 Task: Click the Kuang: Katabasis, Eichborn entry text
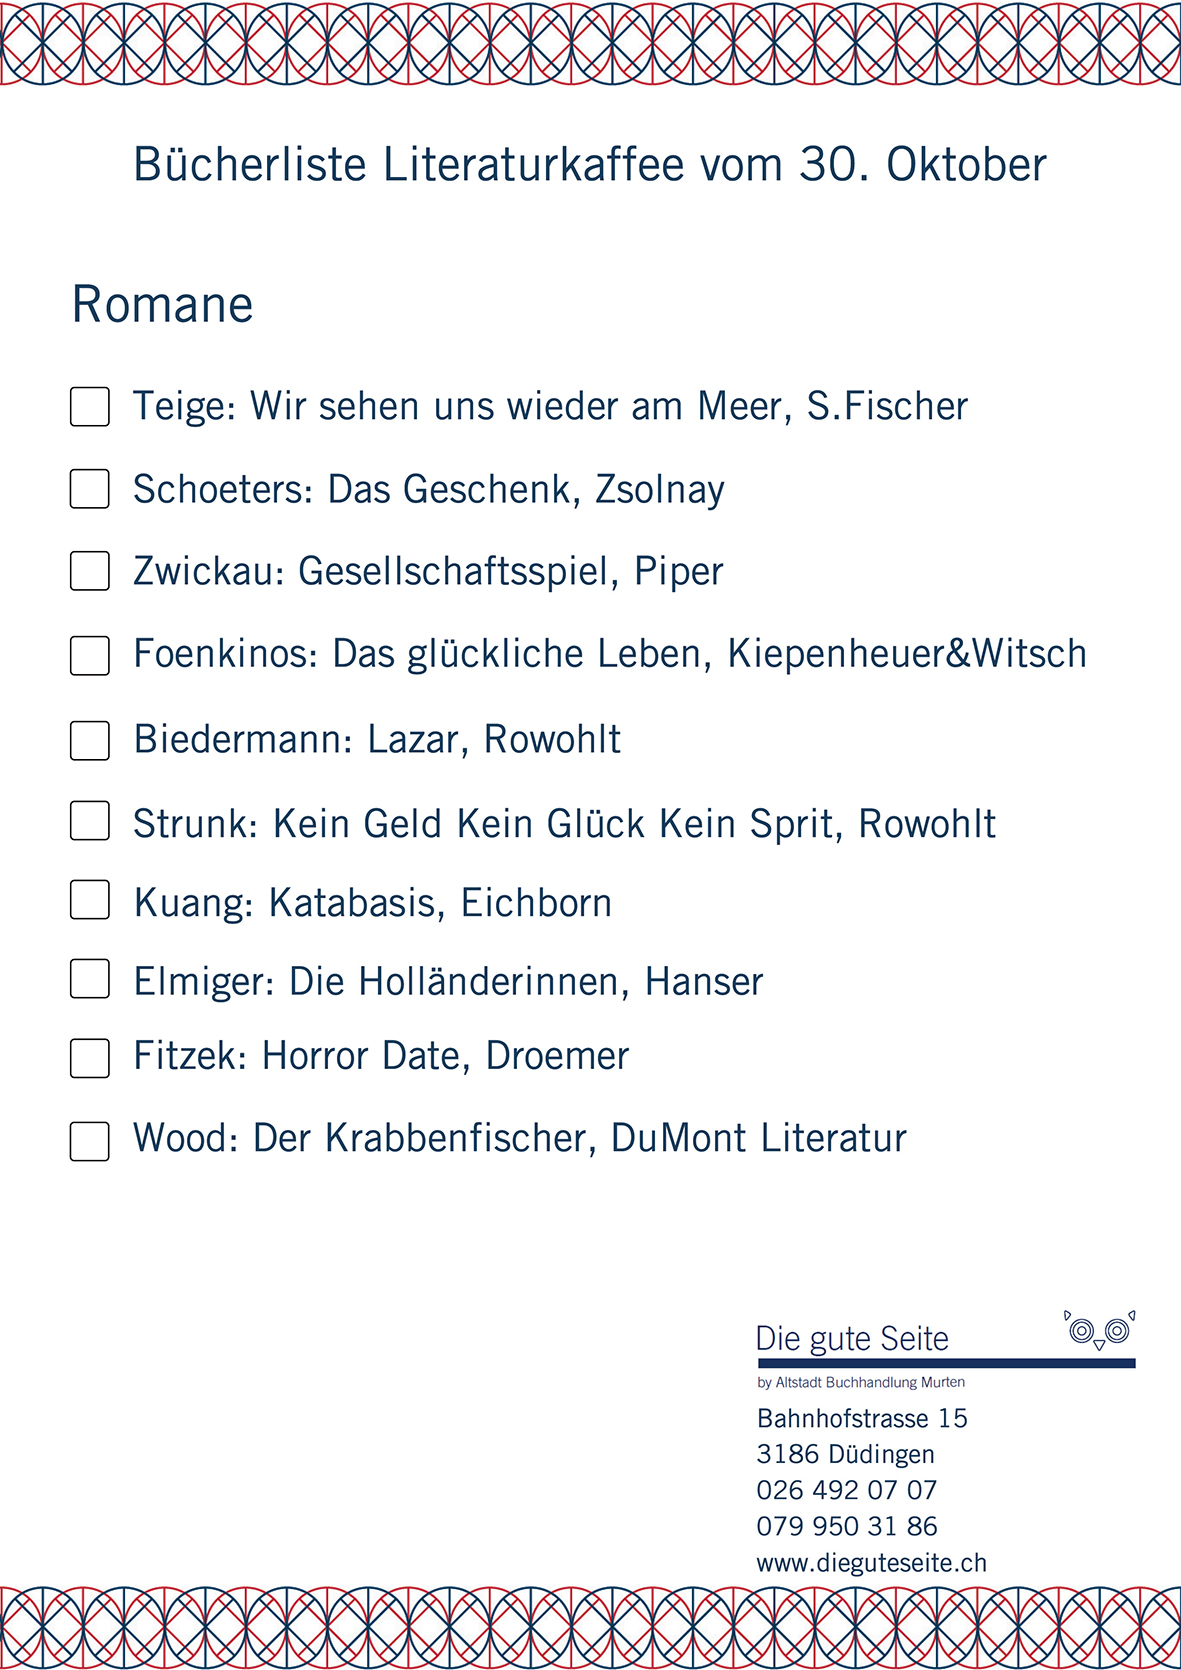click(372, 903)
